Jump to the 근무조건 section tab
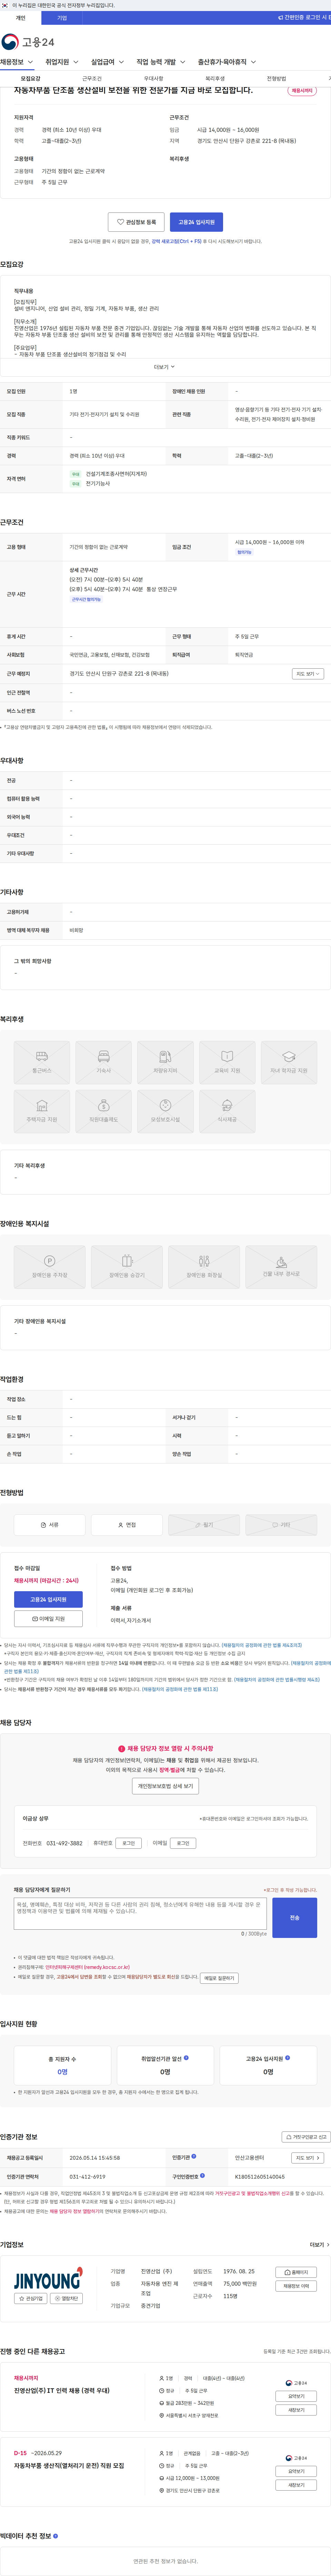Screen dimensions: 331x2576 (x=92, y=78)
